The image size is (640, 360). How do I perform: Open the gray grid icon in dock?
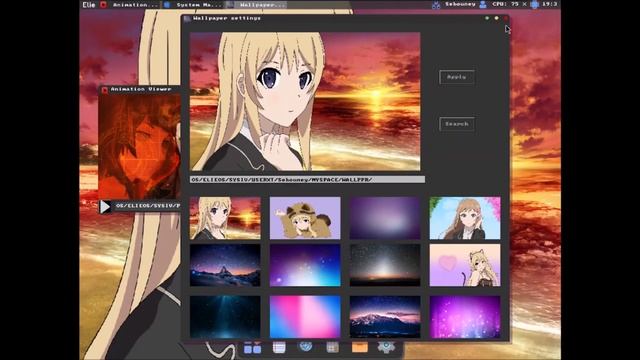click(x=333, y=347)
